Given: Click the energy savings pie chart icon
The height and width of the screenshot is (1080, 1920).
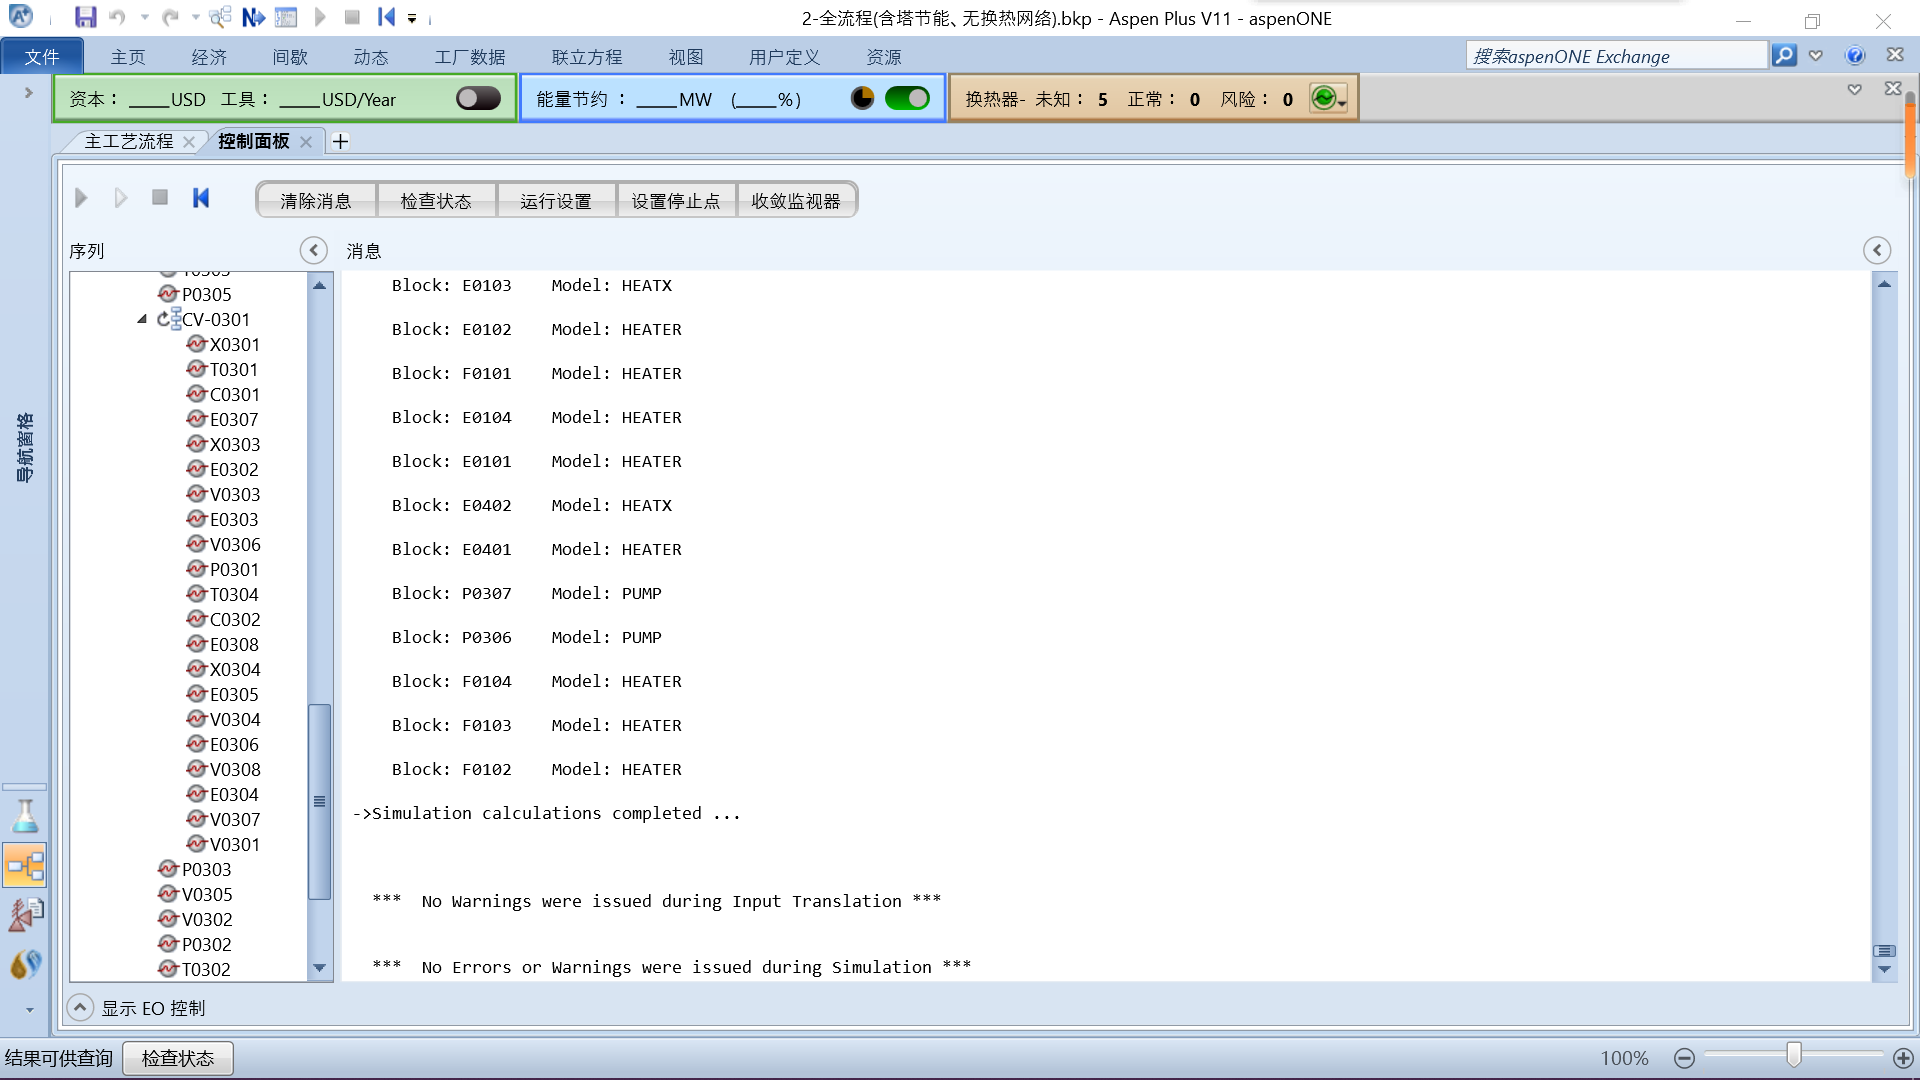Looking at the screenshot, I should (862, 98).
